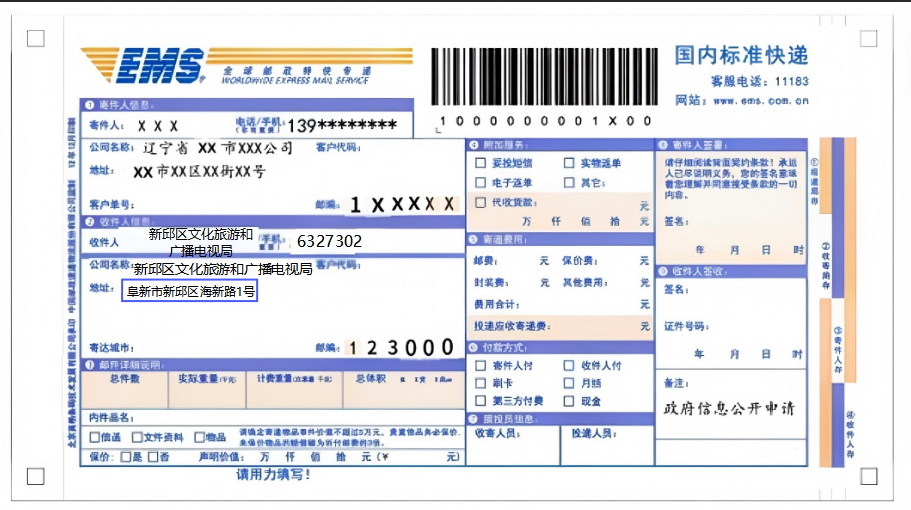Click the 计费重量 column cell
The width and height of the screenshot is (911, 510).
(x=295, y=390)
